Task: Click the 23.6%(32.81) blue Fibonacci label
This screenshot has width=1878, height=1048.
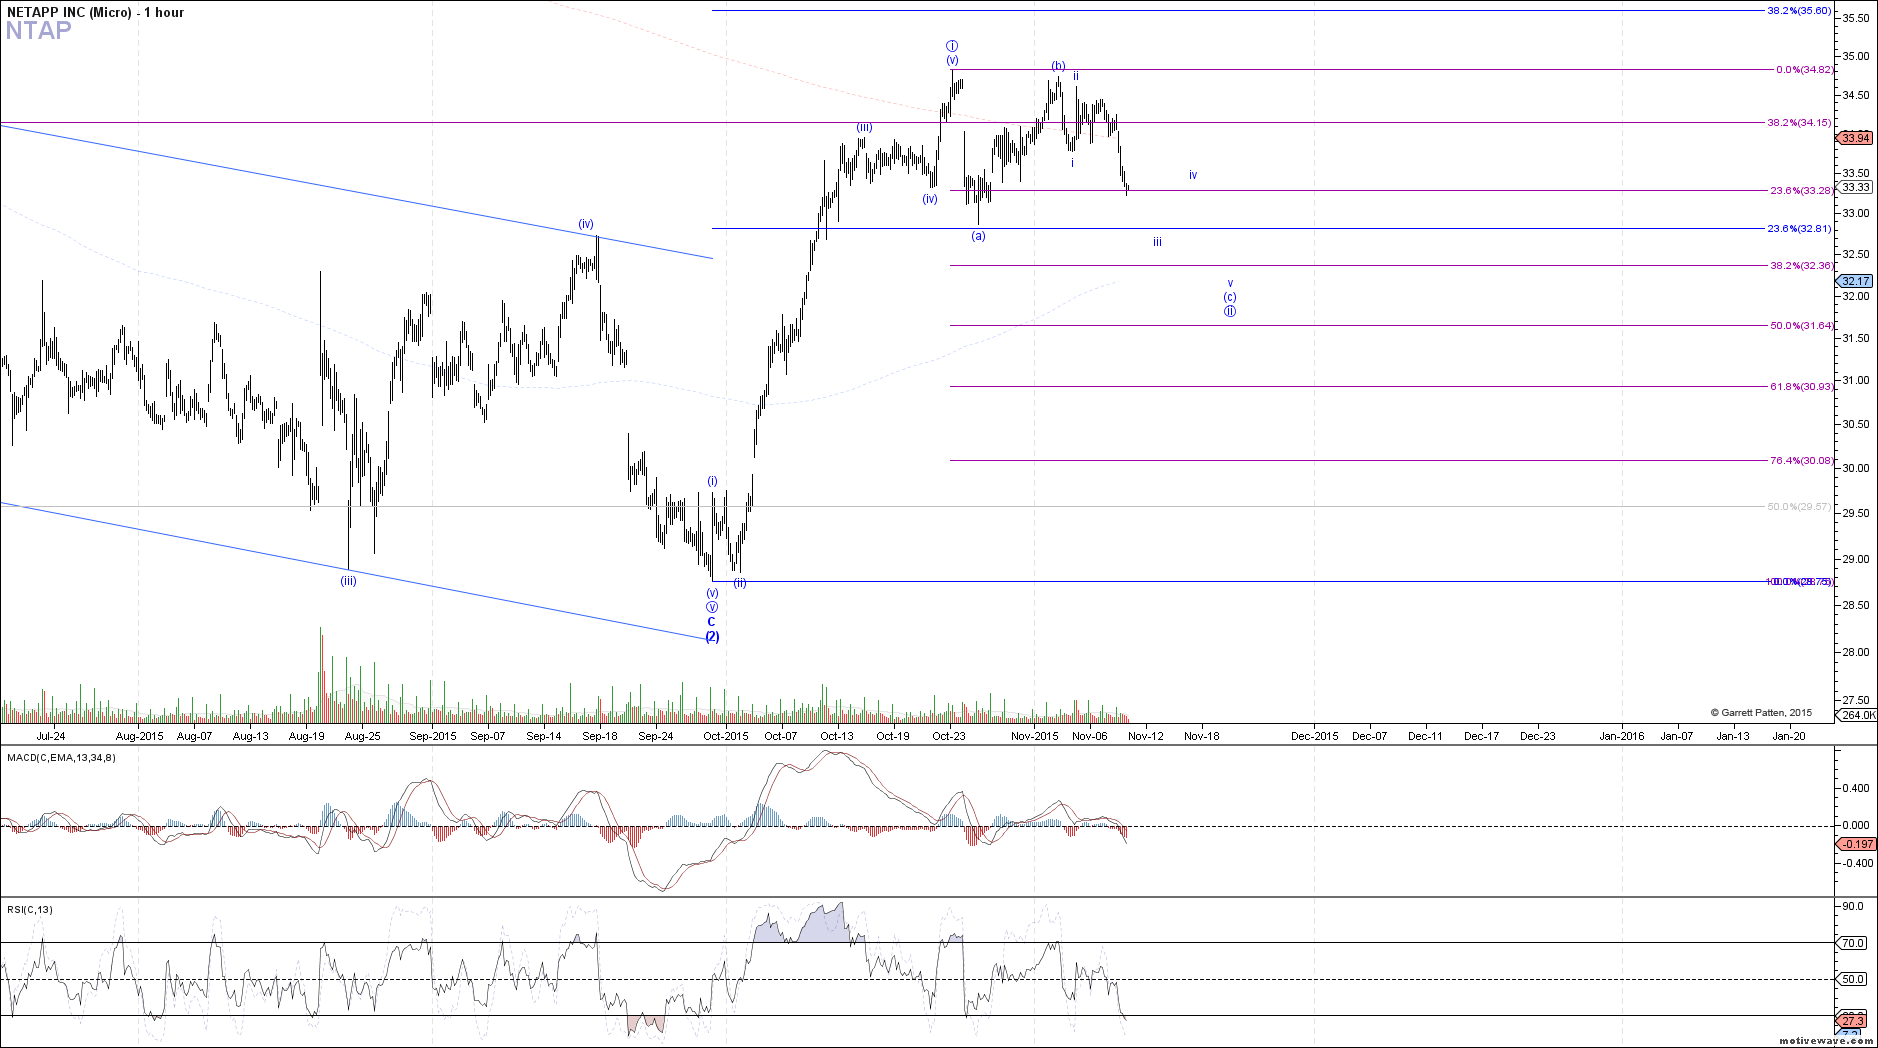Action: [1799, 229]
